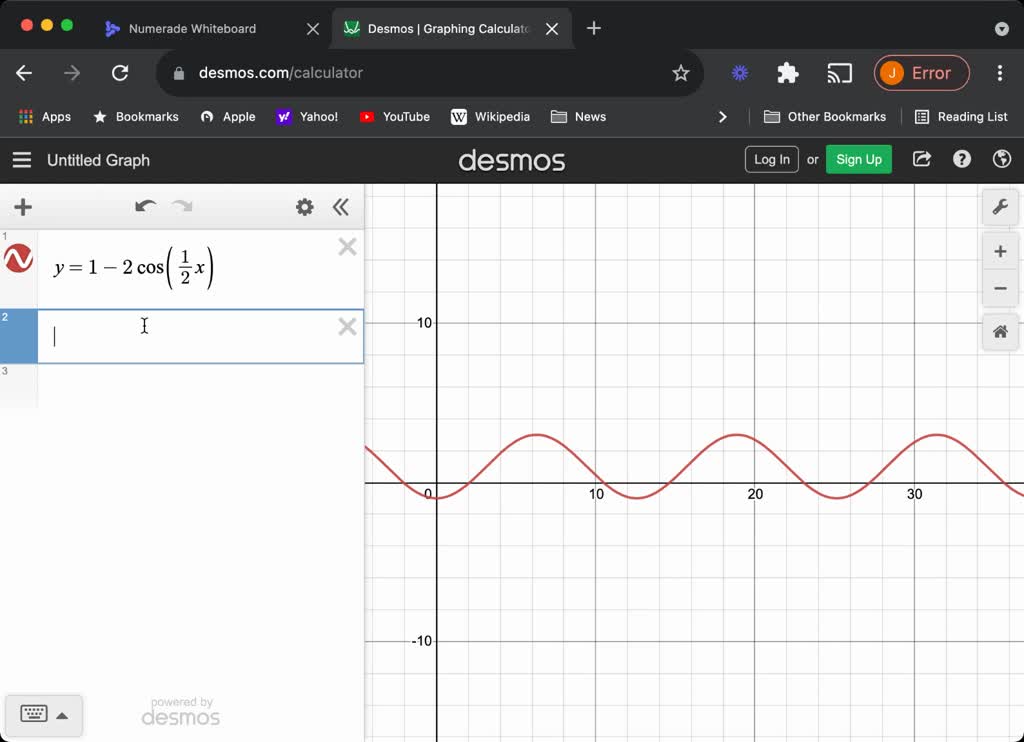Change language via the globe icon
Screen dimensions: 1024x742
(x=999, y=159)
